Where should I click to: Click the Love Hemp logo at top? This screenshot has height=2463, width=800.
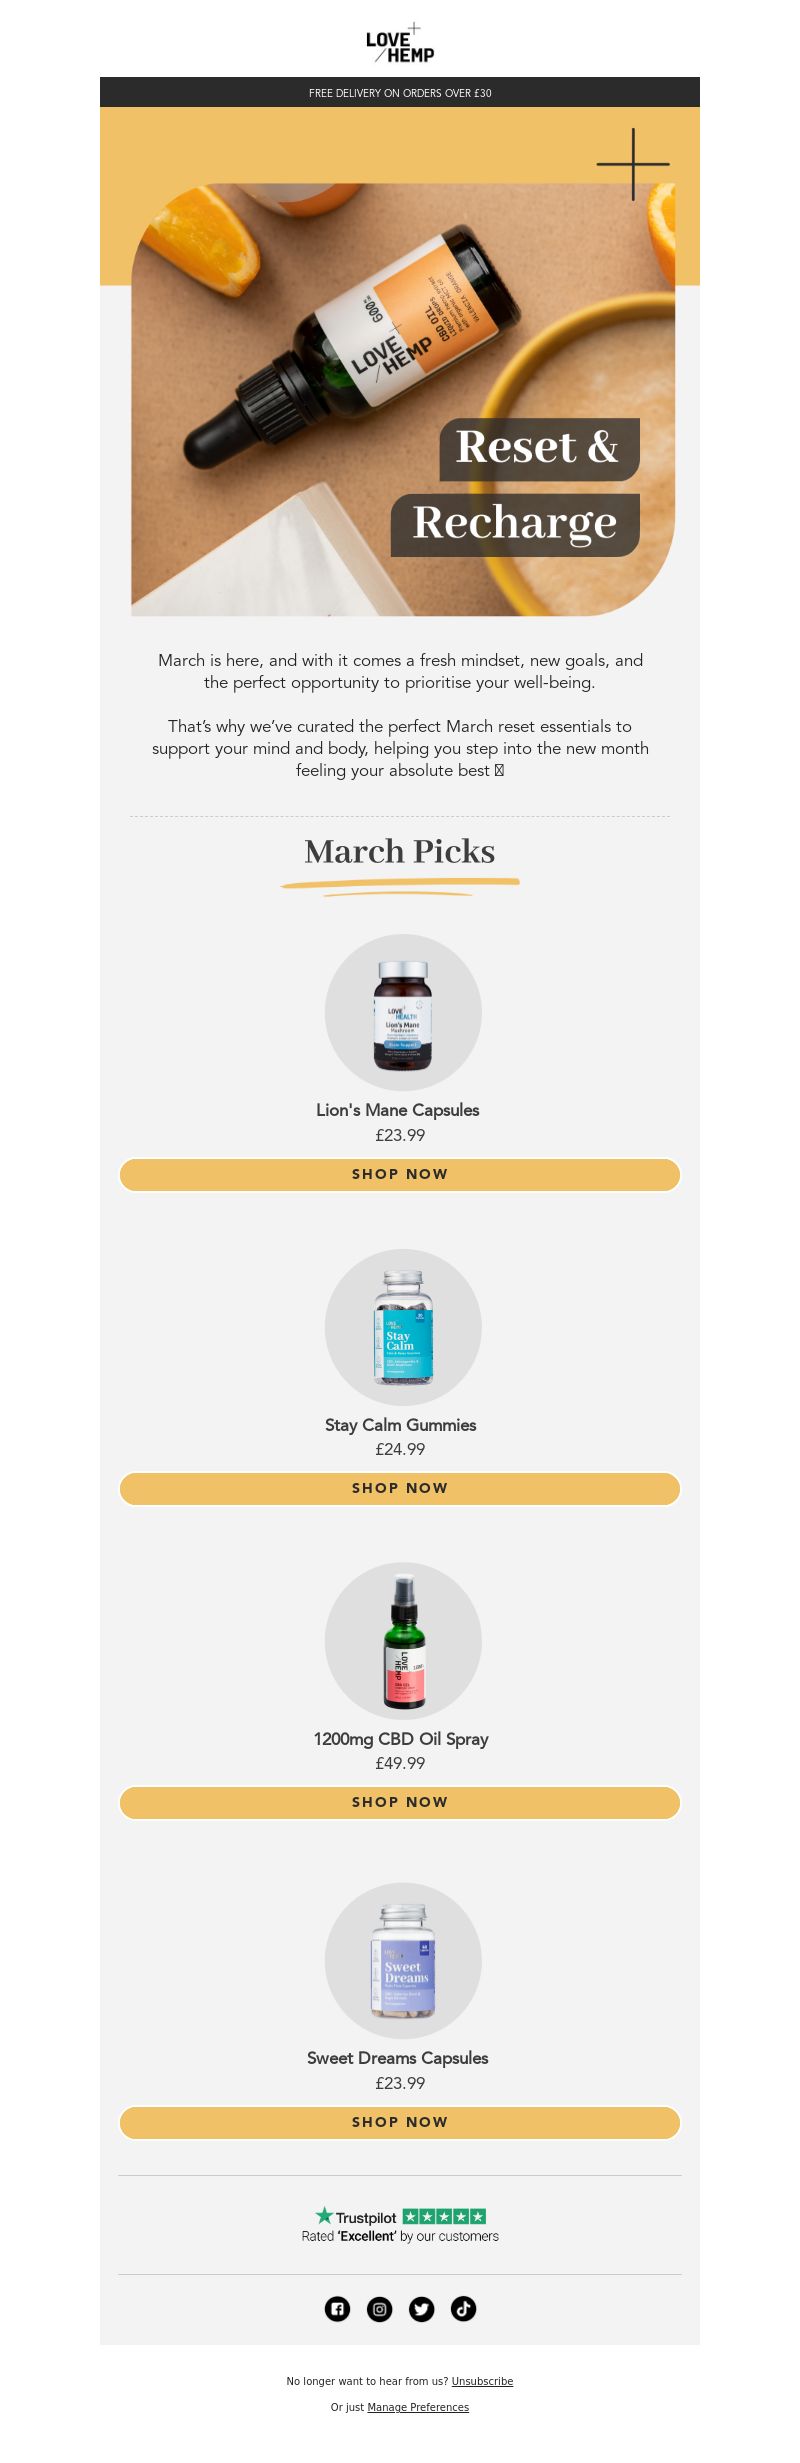click(400, 44)
